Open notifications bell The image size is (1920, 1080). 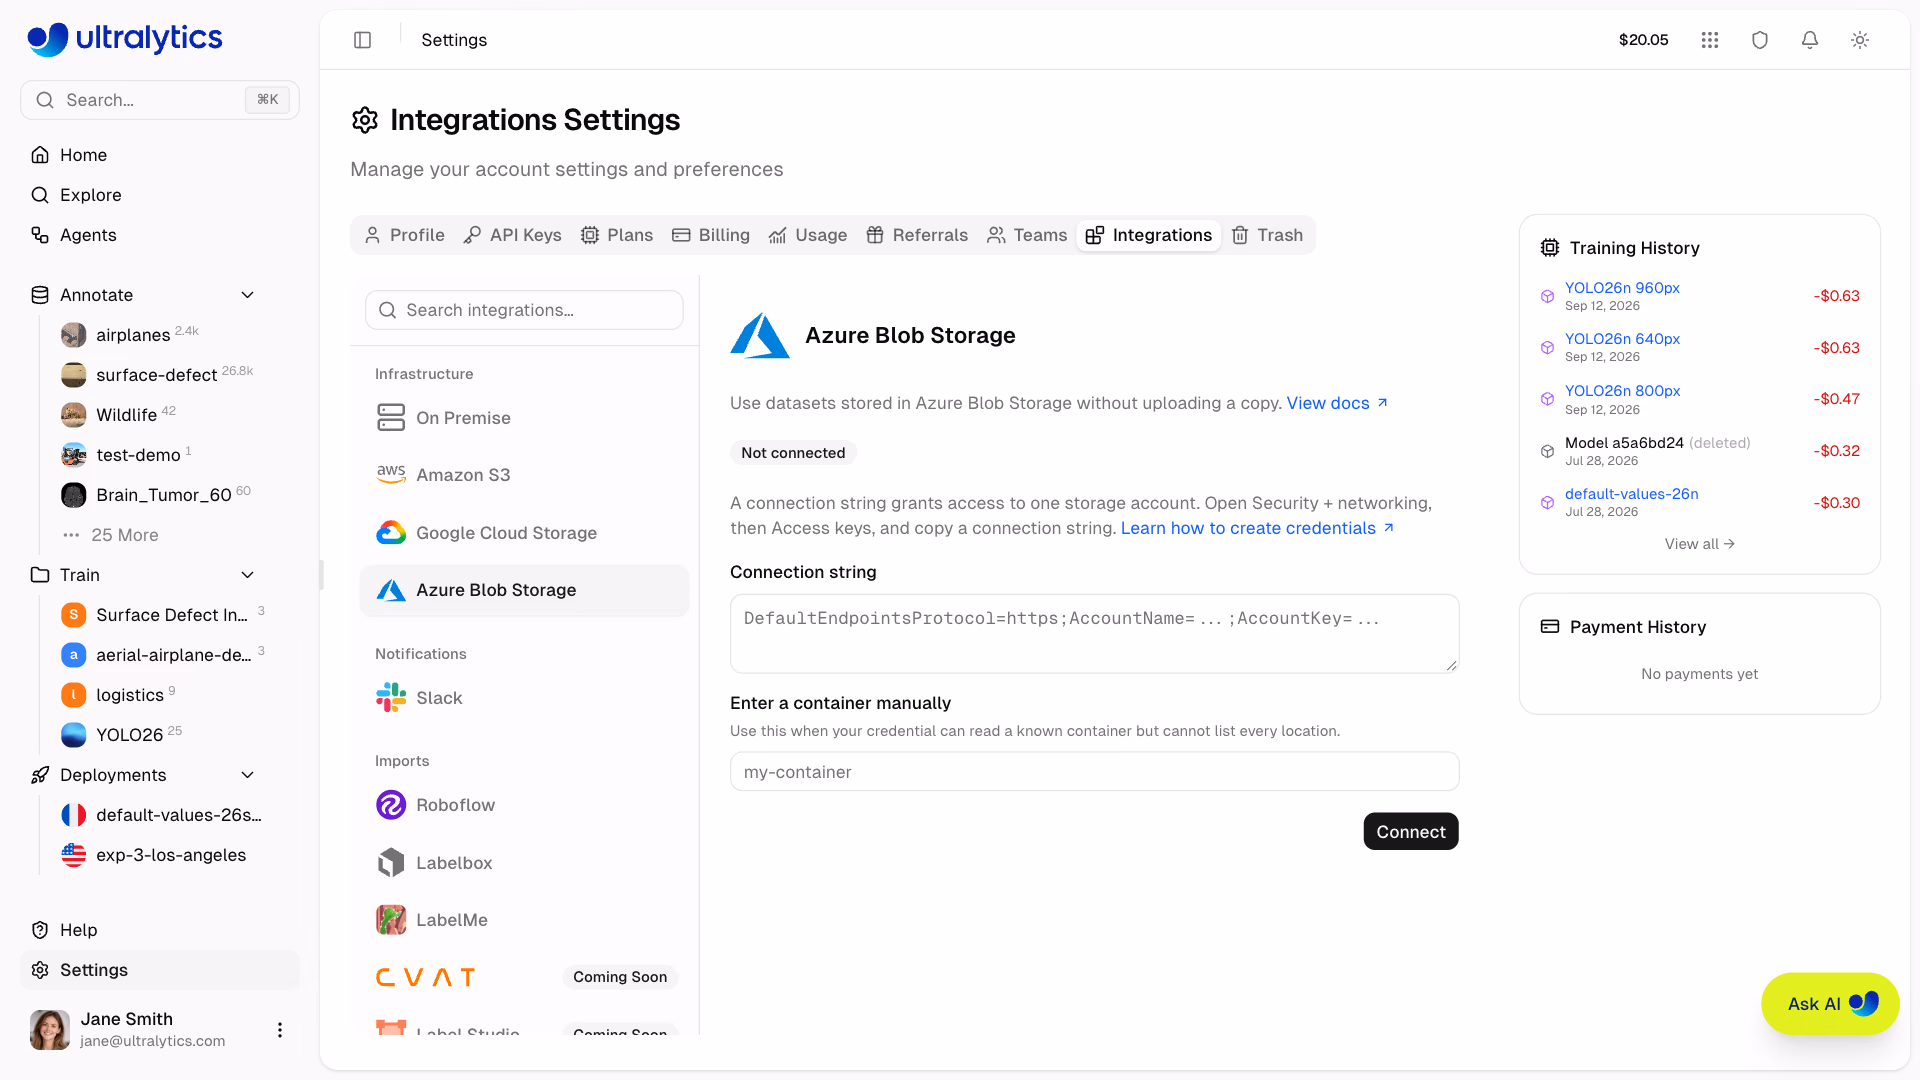point(1810,40)
